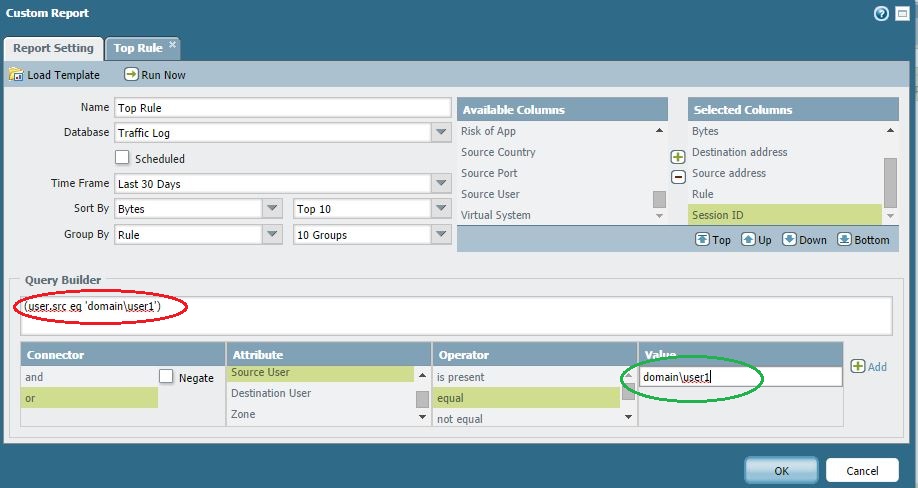
Task: Click the Load Template folder icon
Action: (16, 75)
